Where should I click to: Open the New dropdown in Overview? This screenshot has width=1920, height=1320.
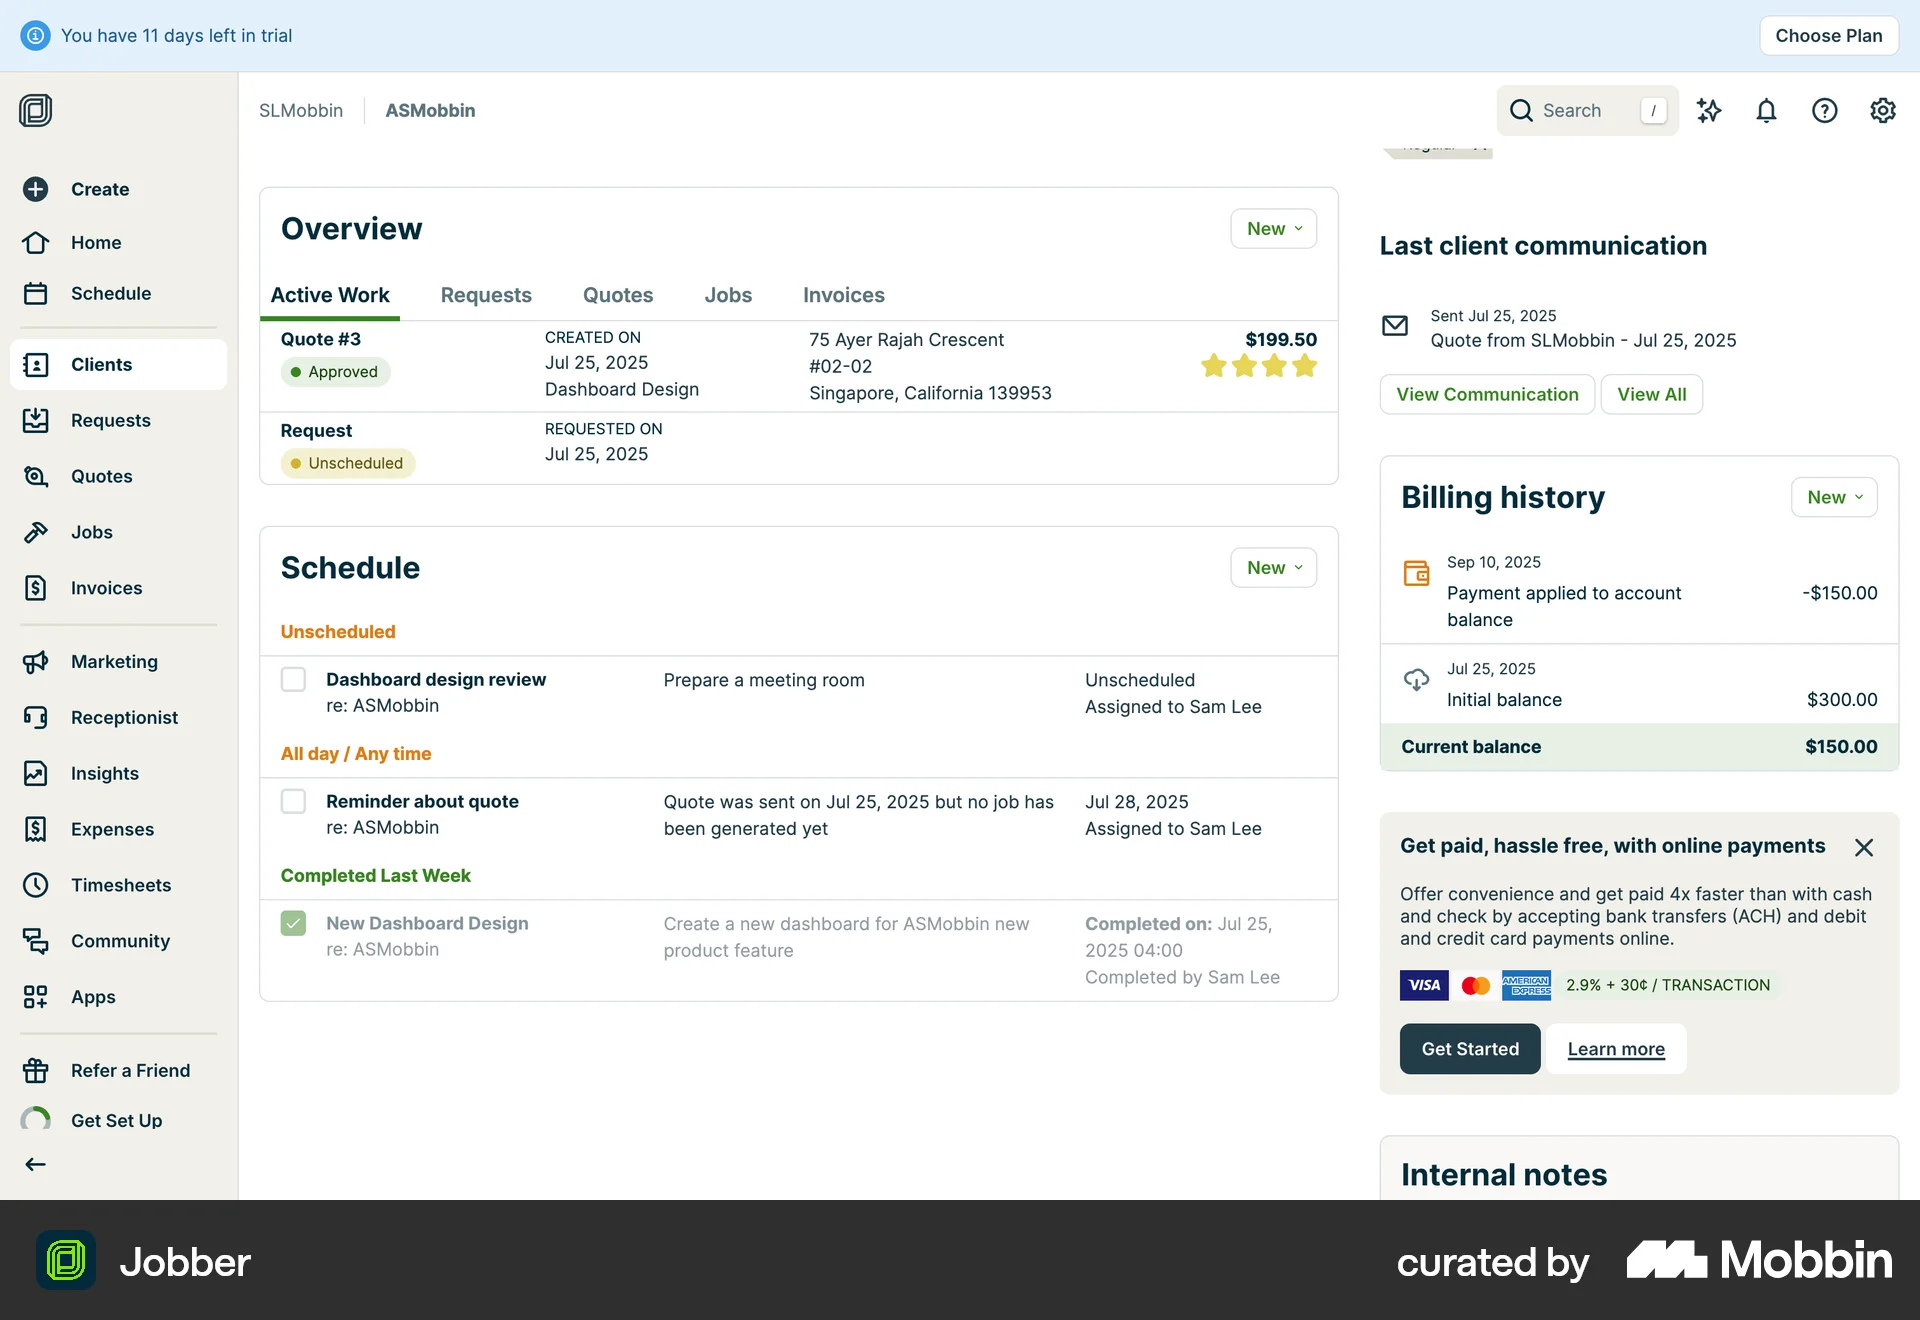point(1272,228)
